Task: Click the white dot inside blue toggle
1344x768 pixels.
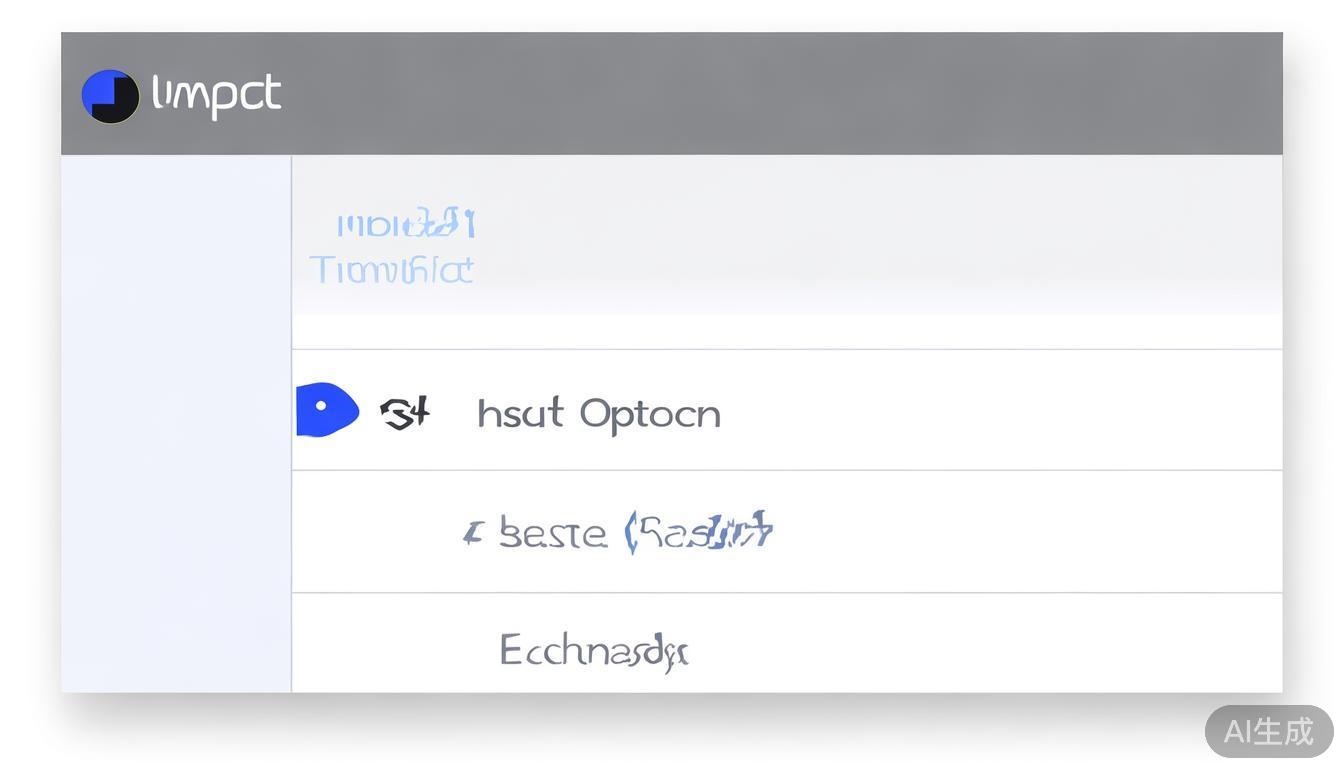Action: [321, 407]
